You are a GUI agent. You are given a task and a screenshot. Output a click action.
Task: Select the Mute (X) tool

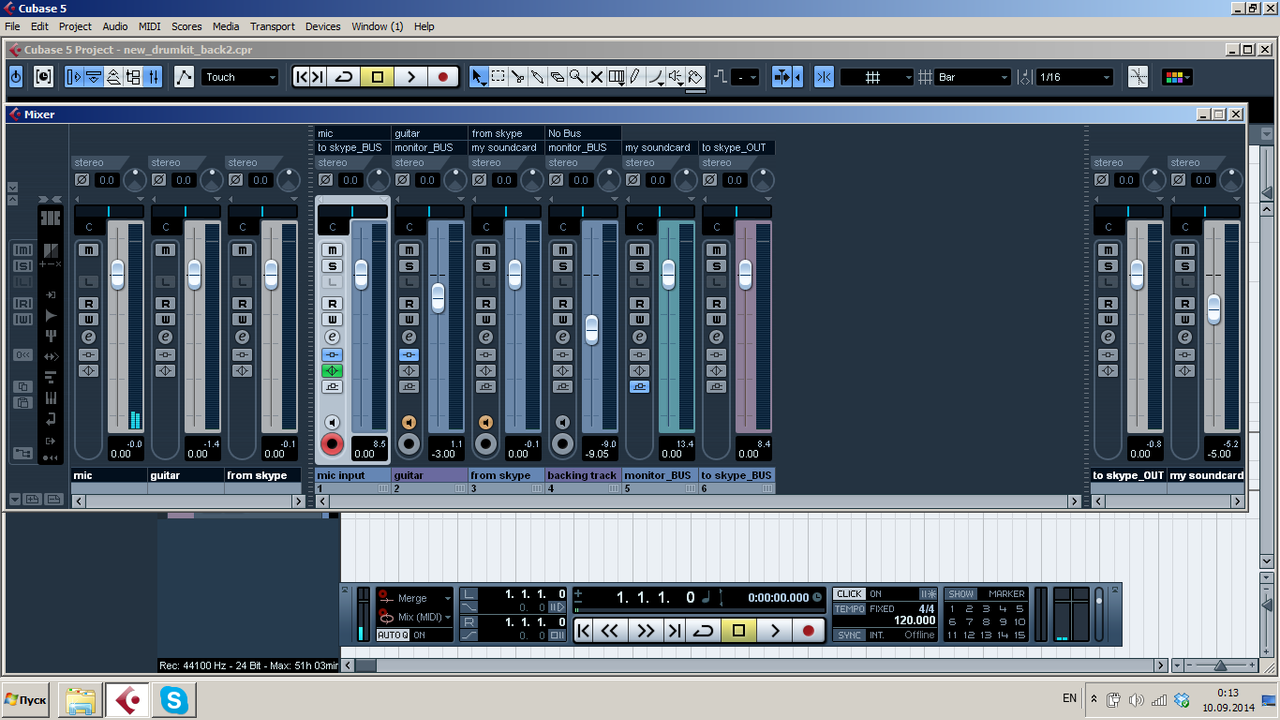click(597, 76)
